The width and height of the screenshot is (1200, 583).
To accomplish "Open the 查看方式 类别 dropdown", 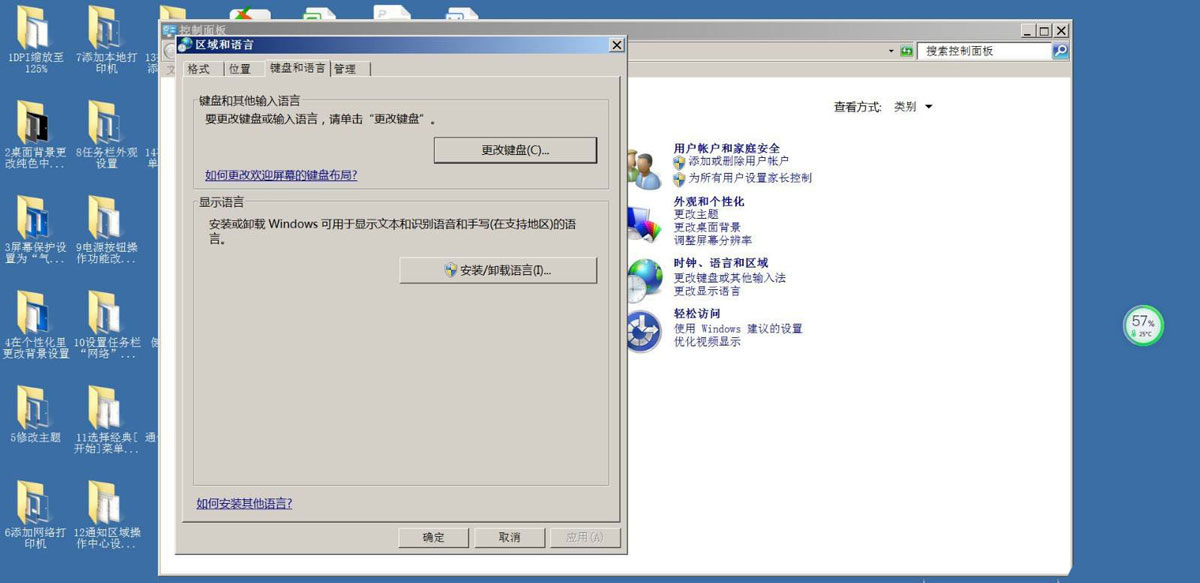I will click(x=912, y=106).
